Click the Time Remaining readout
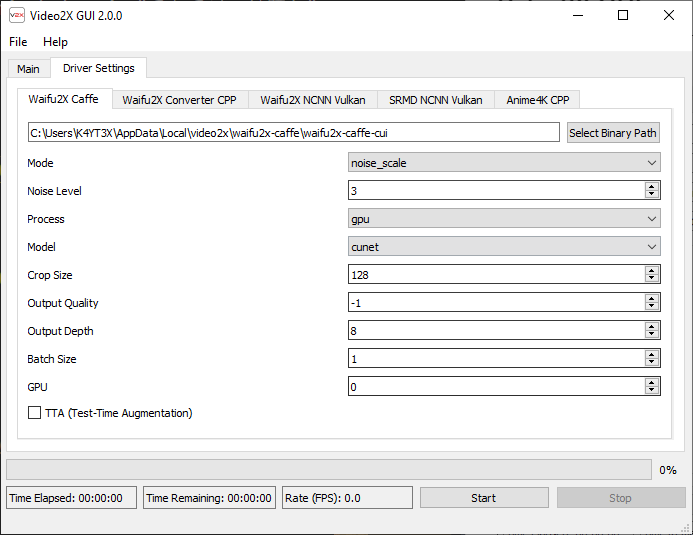This screenshot has width=693, height=535. pyautogui.click(x=209, y=498)
